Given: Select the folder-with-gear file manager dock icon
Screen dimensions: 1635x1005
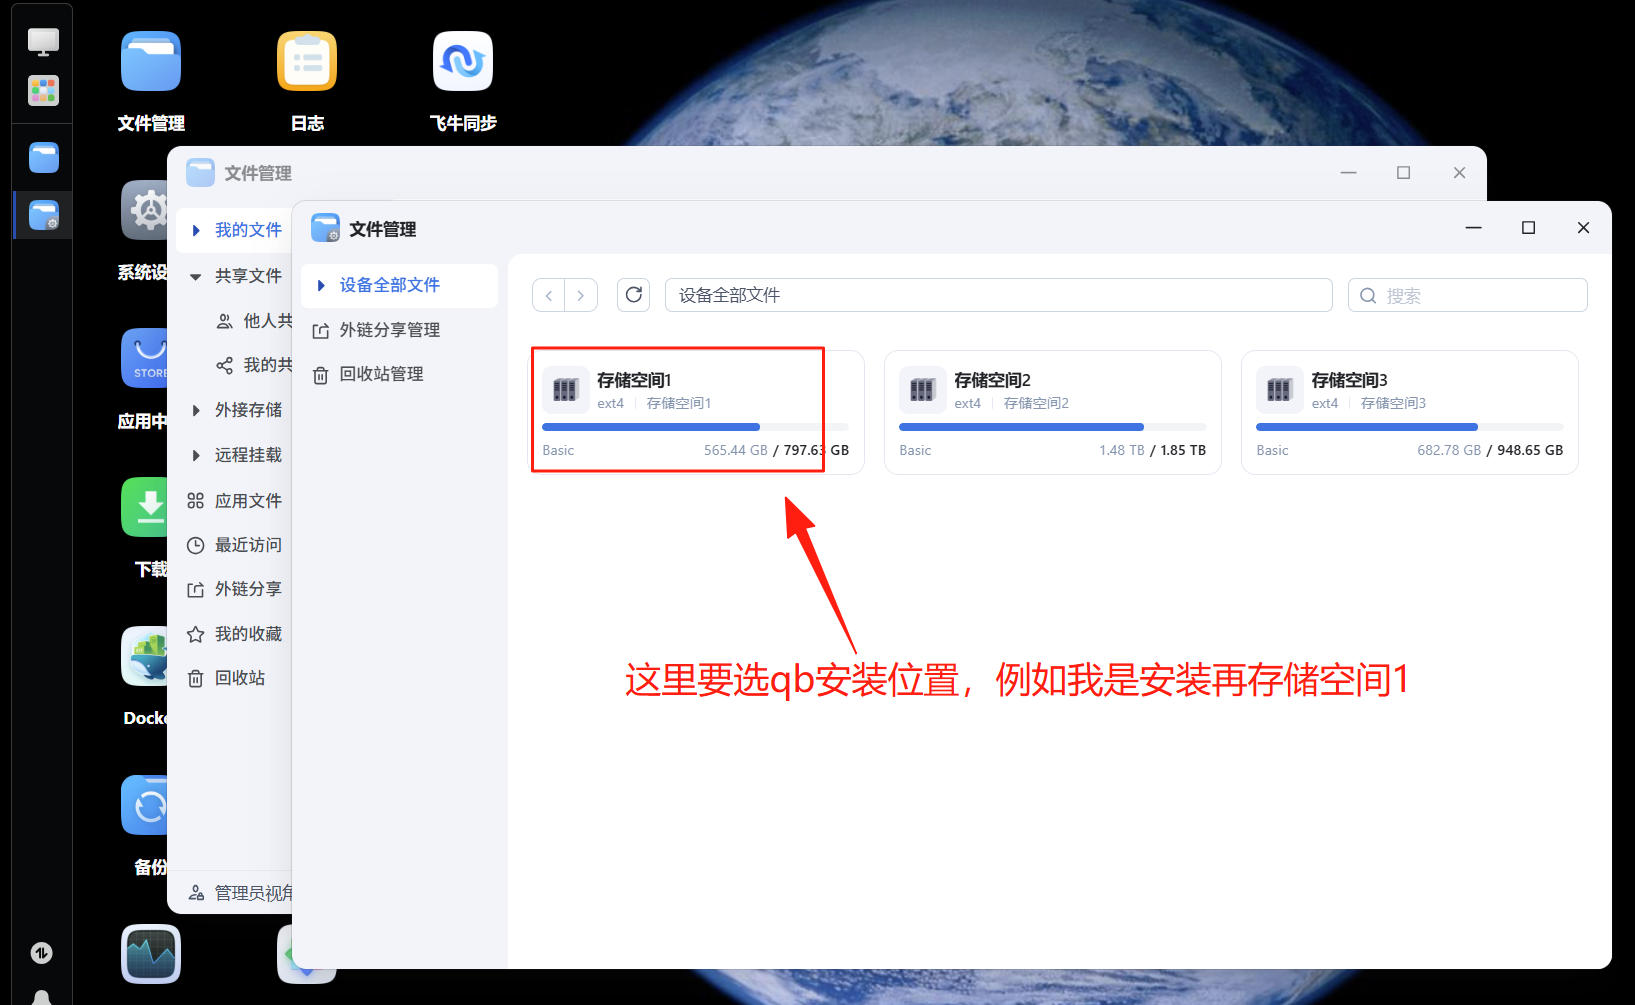Looking at the screenshot, I should tap(43, 215).
